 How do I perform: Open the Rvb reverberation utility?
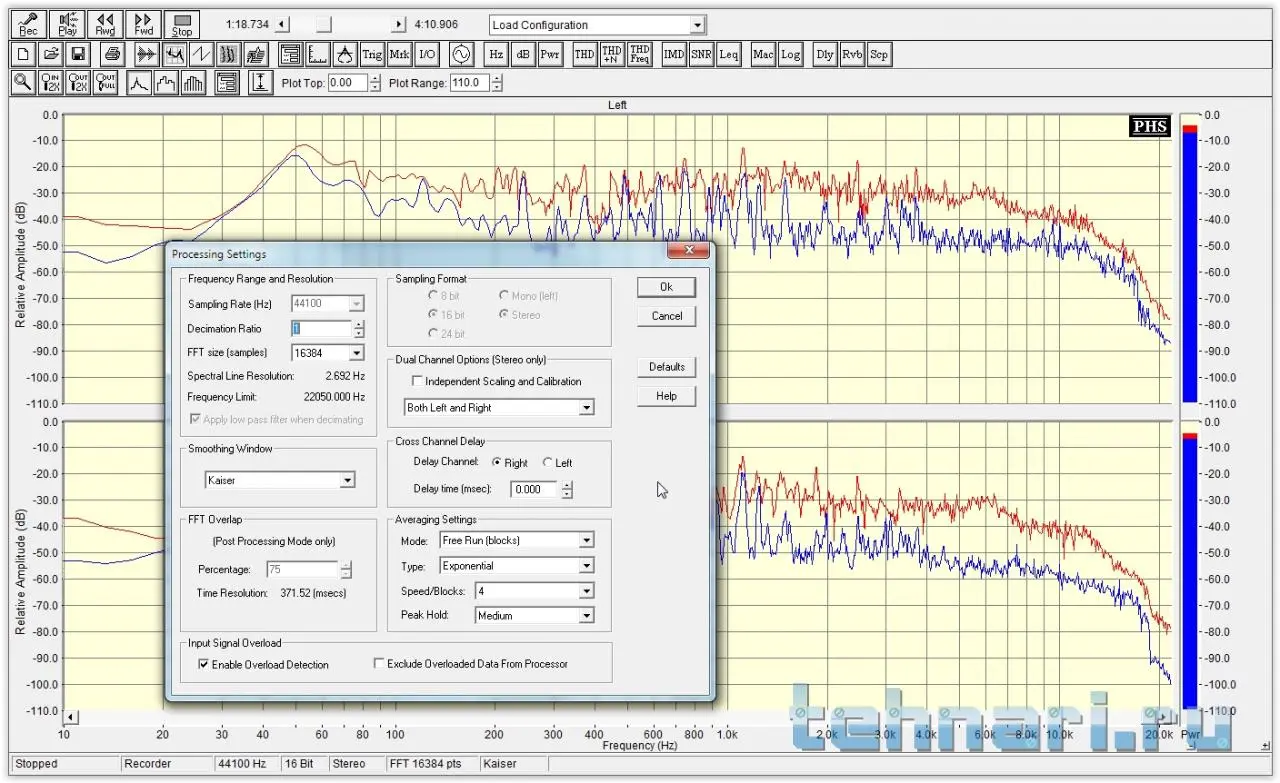852,54
